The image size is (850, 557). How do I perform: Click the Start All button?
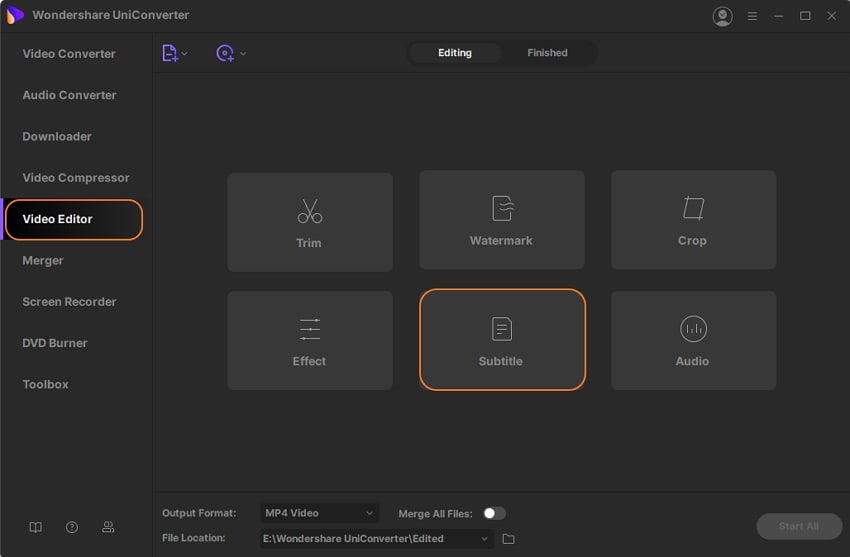(799, 526)
